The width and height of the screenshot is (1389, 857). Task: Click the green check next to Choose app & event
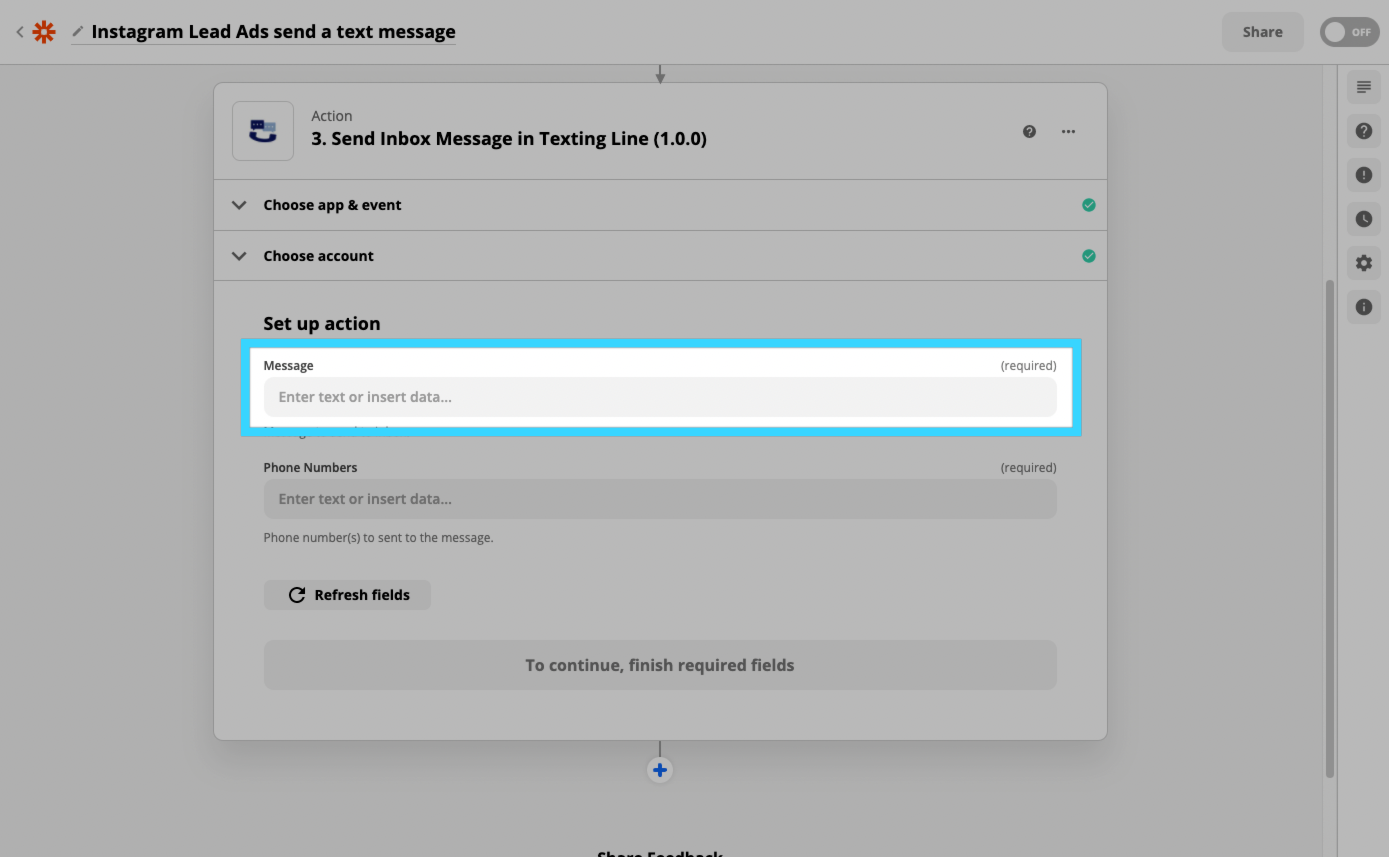click(1088, 205)
